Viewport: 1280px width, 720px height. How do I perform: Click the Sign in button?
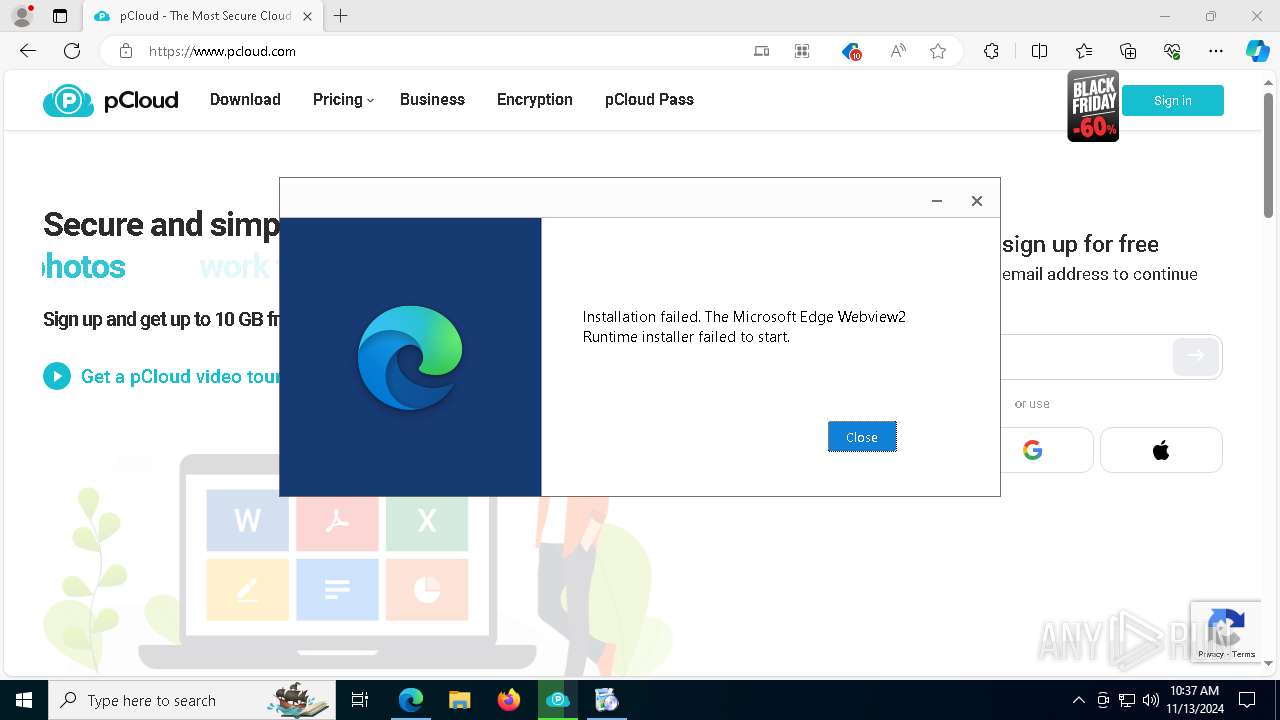[1173, 100]
